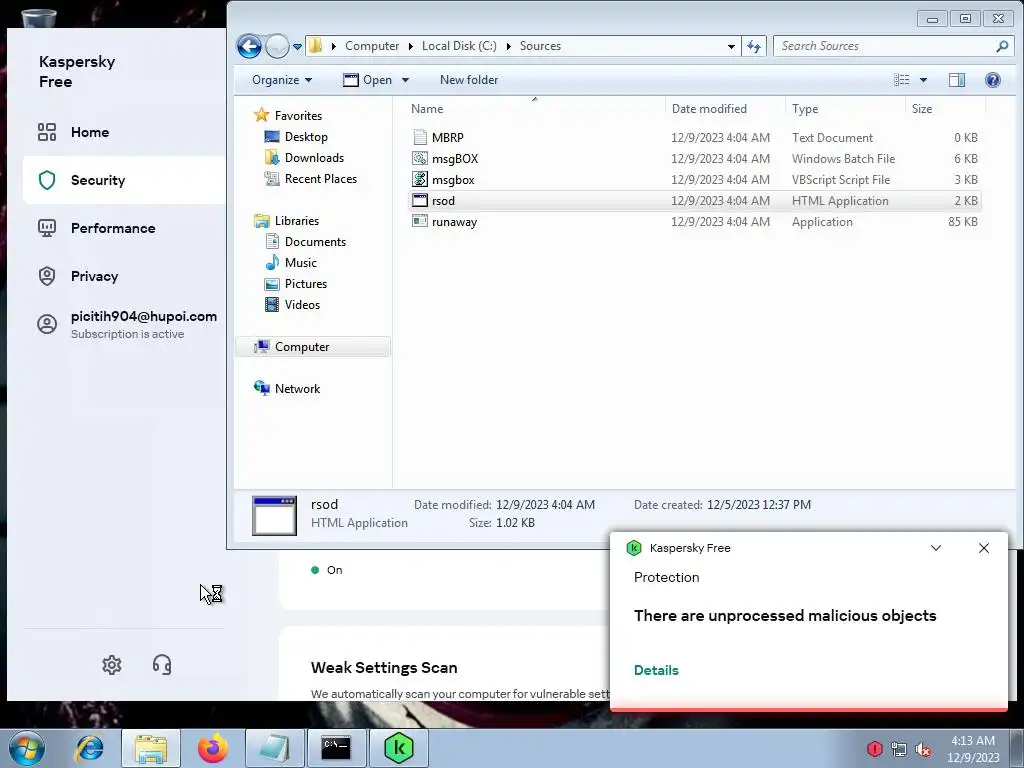1024x768 pixels.
Task: Click Security shield icon in sidebar
Action: coord(47,180)
